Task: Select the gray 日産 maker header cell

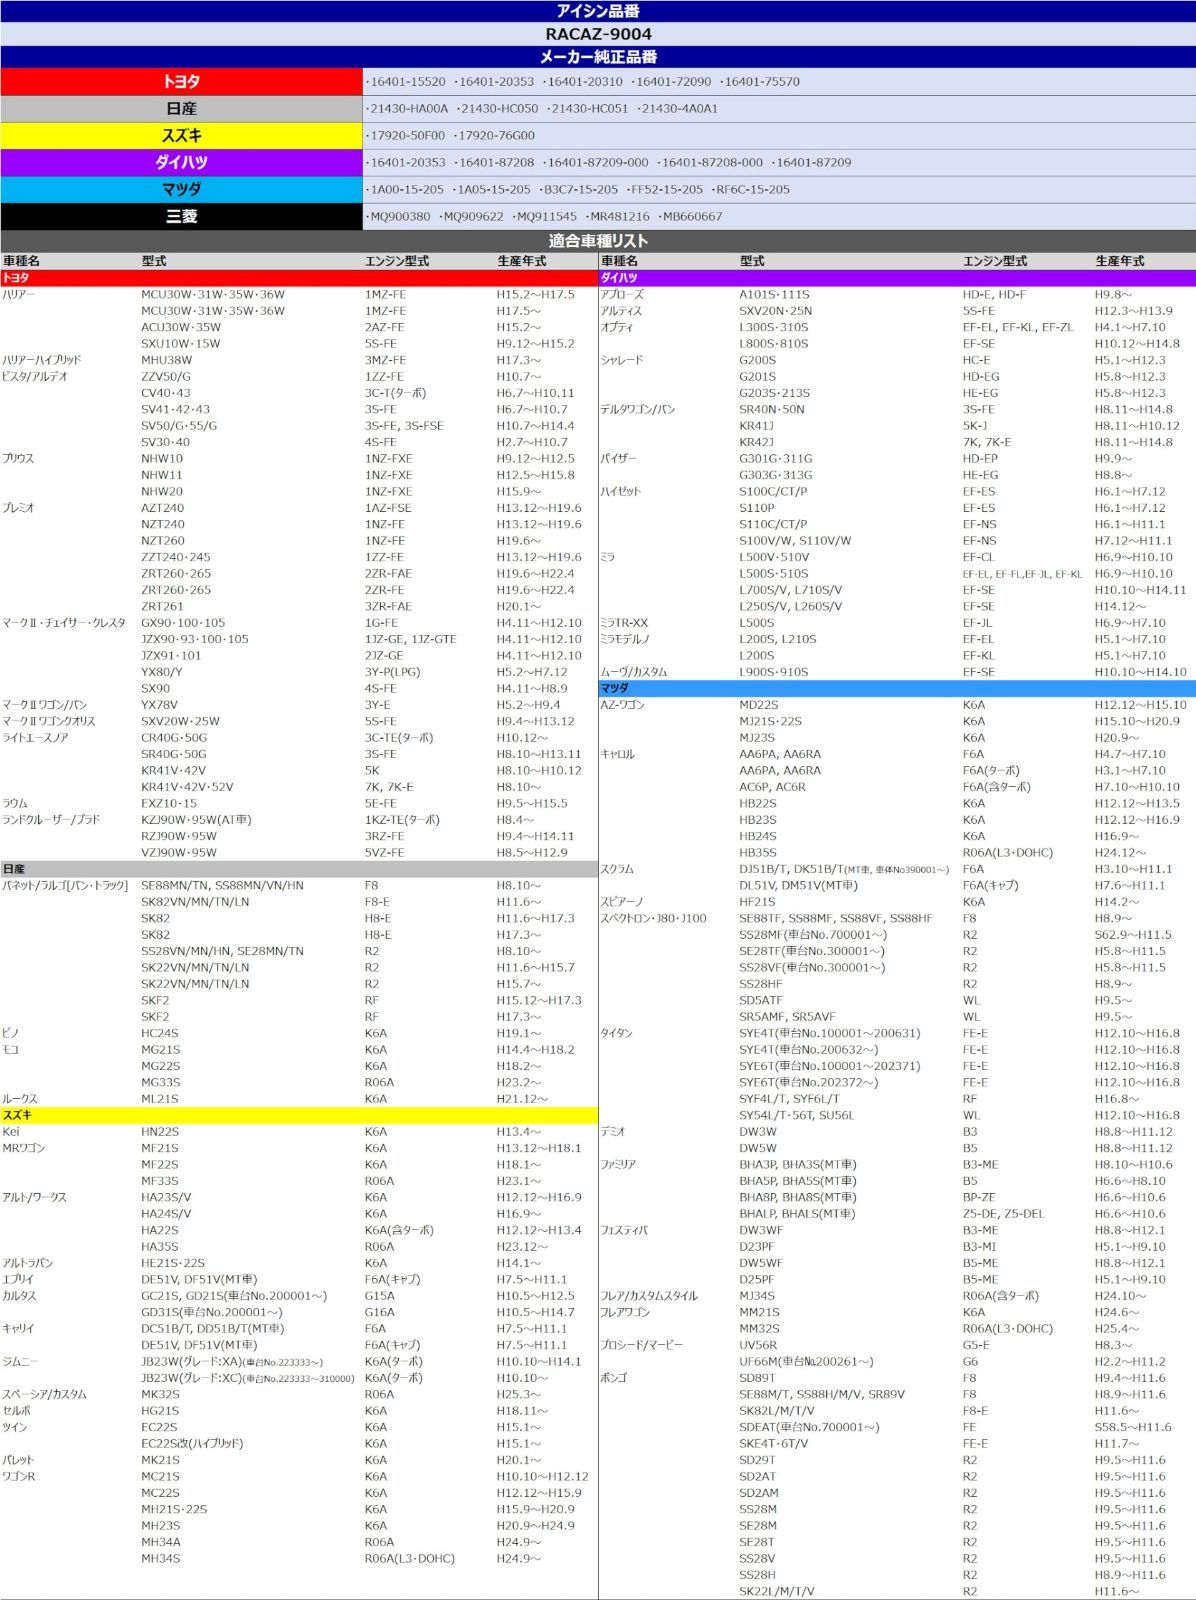Action: 181,108
